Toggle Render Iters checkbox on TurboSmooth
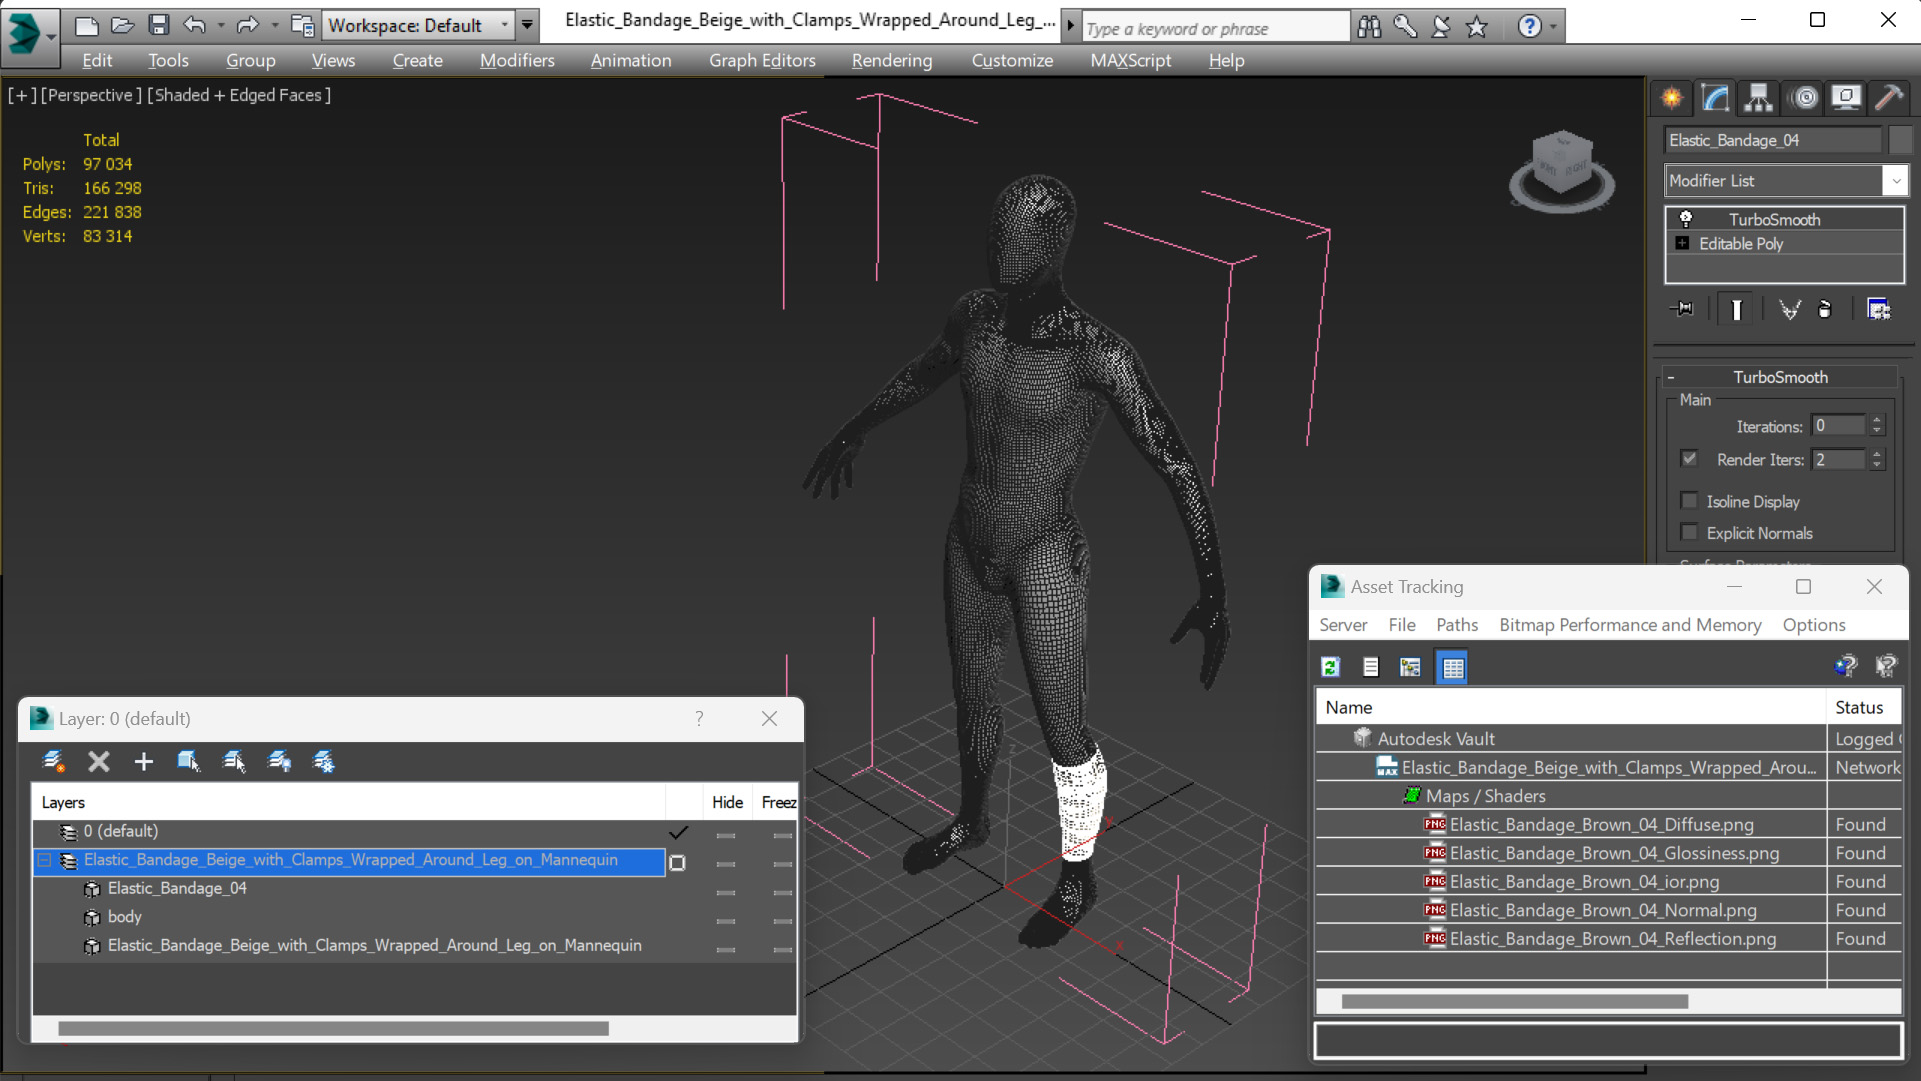 (1690, 459)
